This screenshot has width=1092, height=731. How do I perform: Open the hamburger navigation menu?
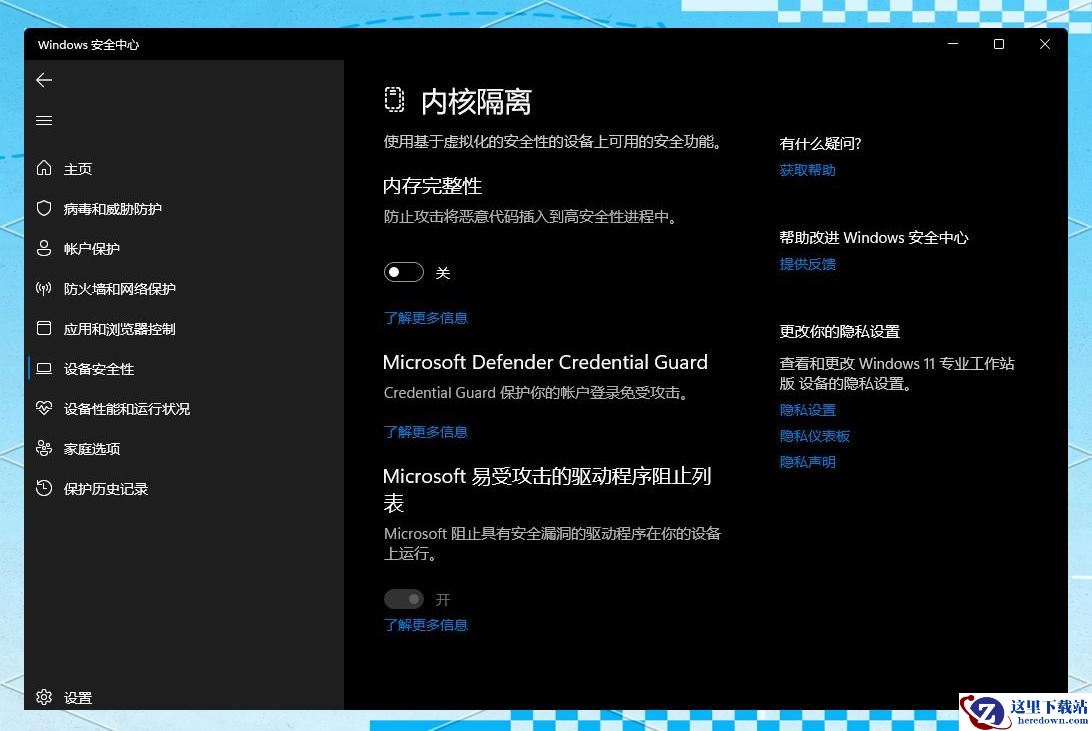tap(44, 120)
